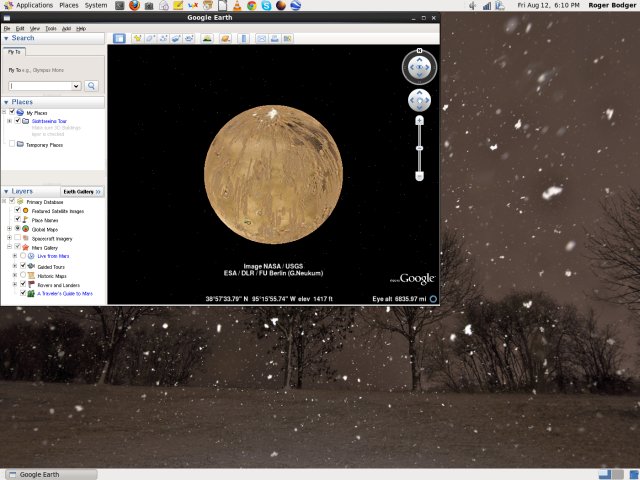Open the Live from Mars link
640x480 pixels.
click(53, 256)
